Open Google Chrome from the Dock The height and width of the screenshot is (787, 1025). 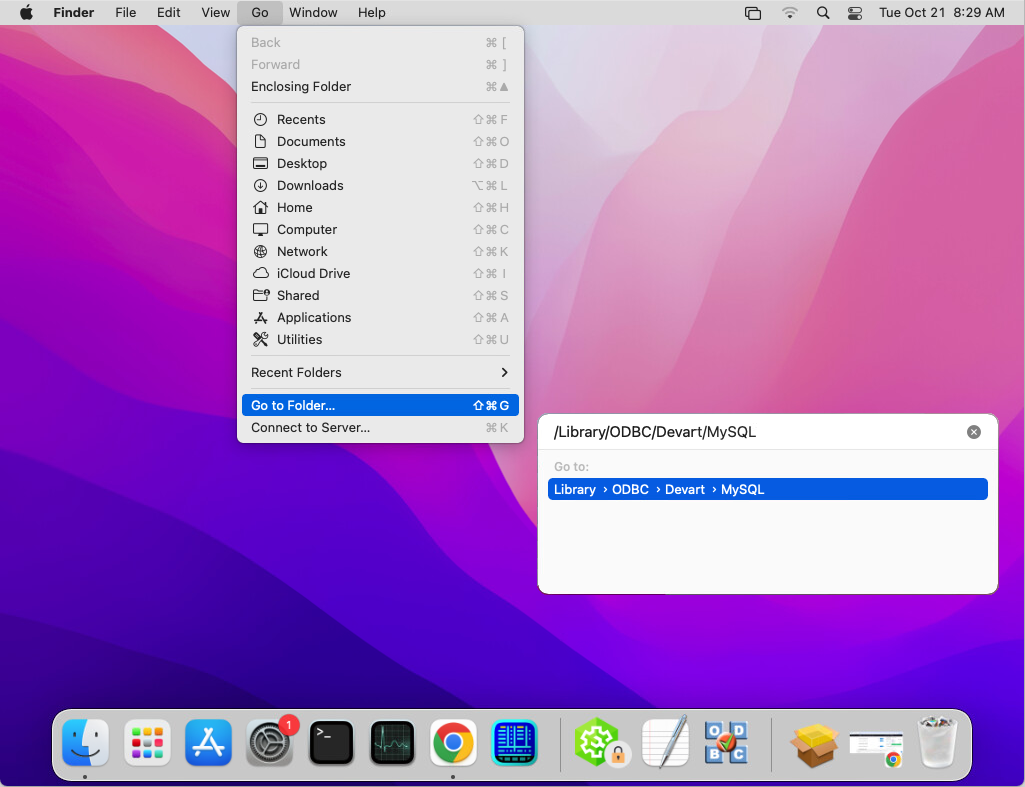click(x=453, y=743)
